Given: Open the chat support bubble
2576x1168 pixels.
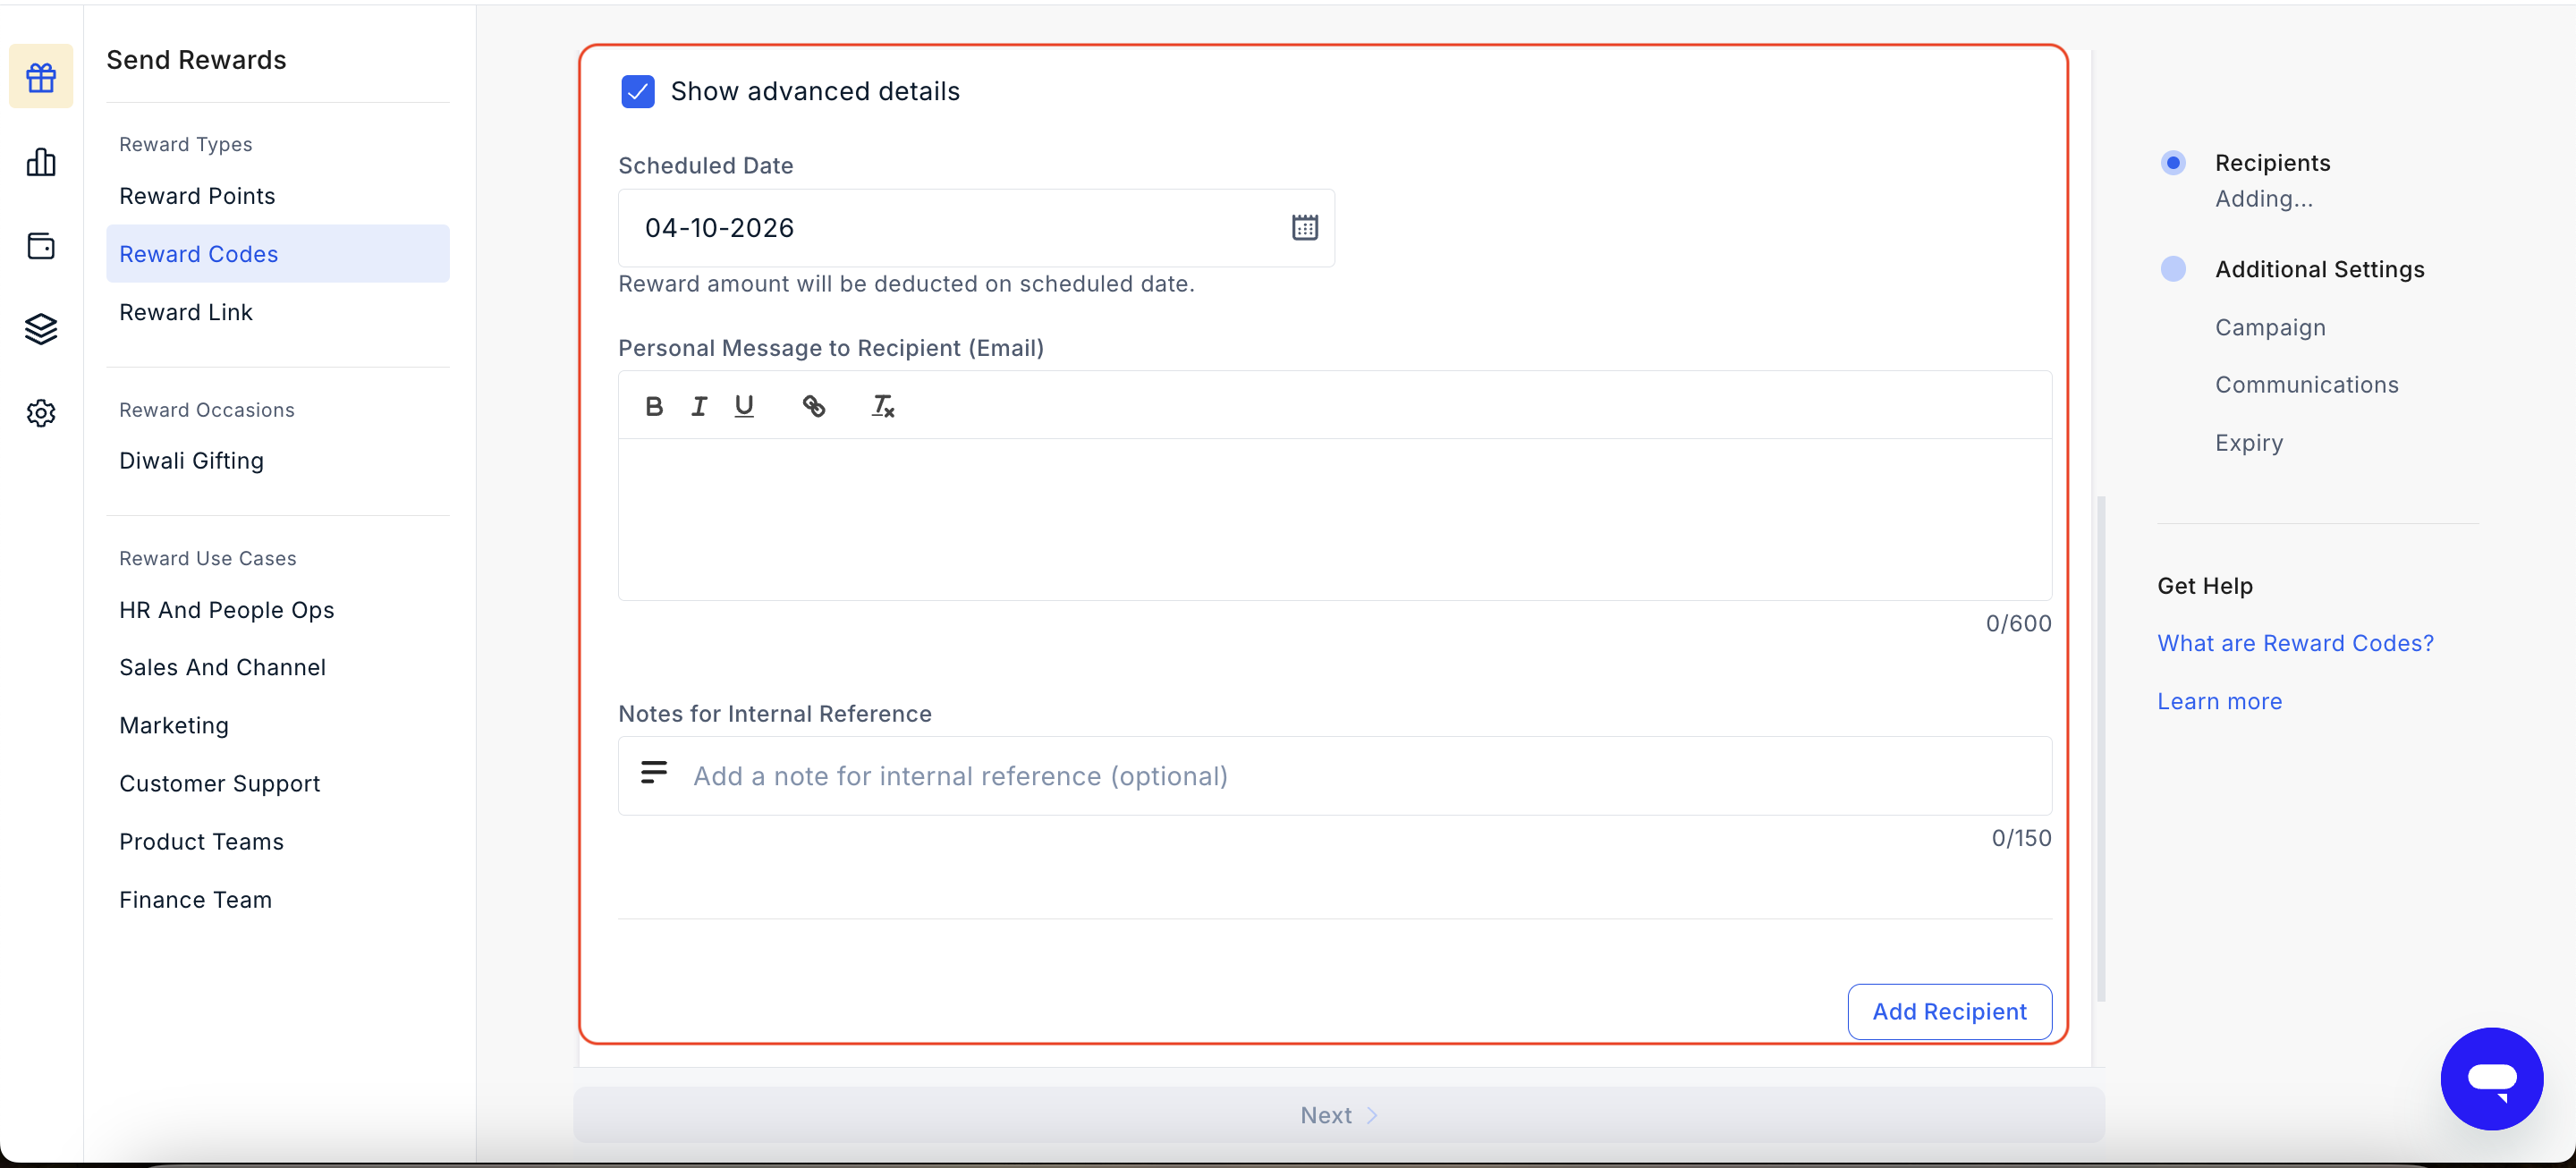Looking at the screenshot, I should [x=2491, y=1078].
